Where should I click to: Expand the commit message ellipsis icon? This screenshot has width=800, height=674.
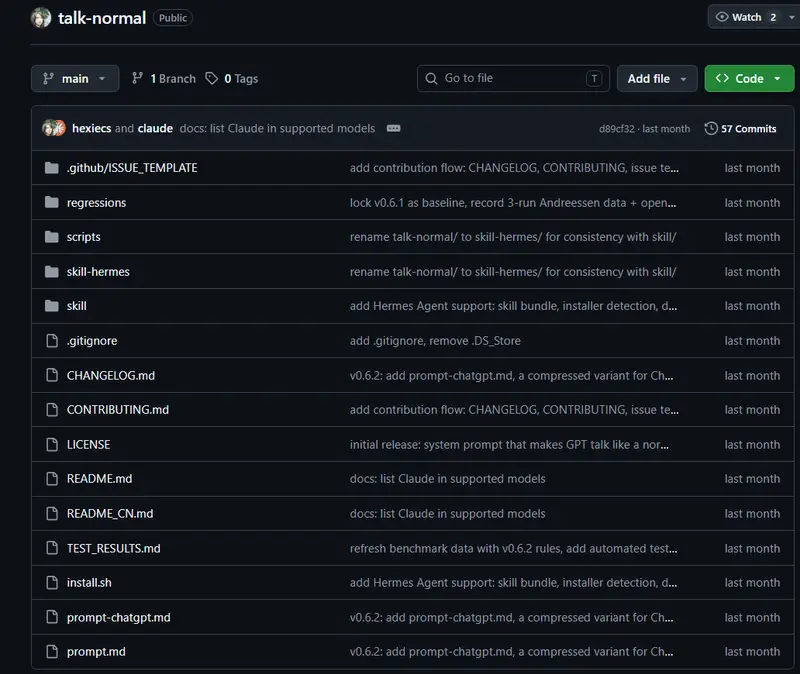[x=393, y=129]
